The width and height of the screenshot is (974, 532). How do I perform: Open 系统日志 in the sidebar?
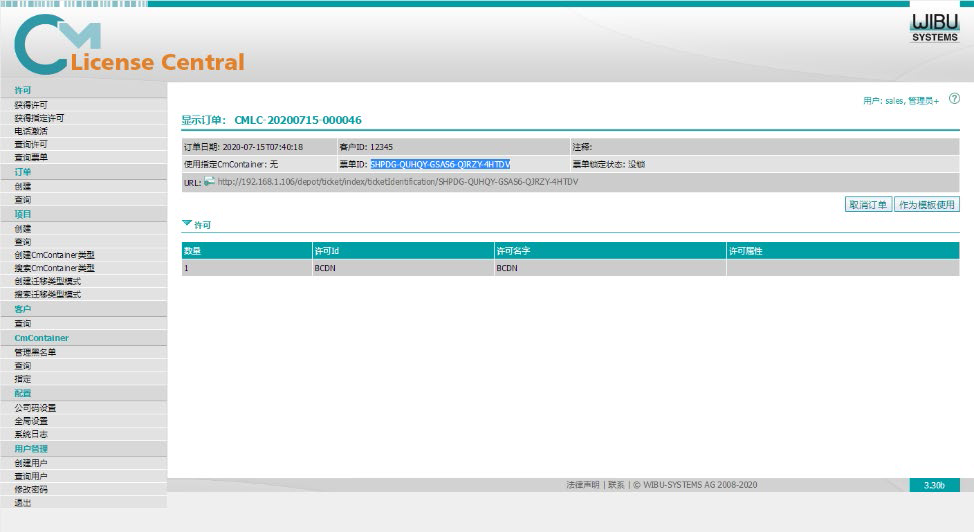point(31,434)
